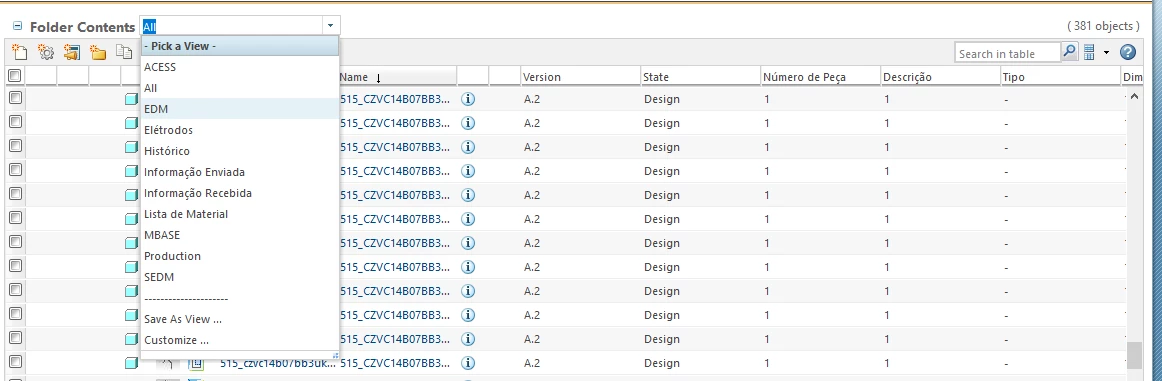
Task: Click the 381 objects count text
Action: pyautogui.click(x=1103, y=26)
